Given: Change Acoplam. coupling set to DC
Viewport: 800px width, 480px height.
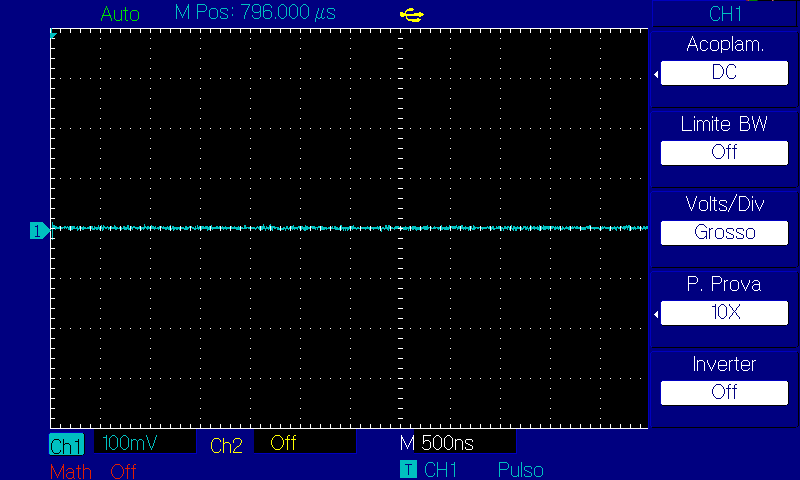Looking at the screenshot, I should (x=724, y=72).
